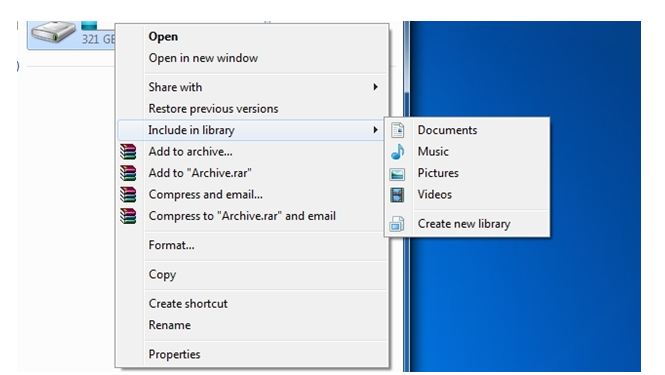
Task: Select Open in new window
Action: click(x=203, y=58)
